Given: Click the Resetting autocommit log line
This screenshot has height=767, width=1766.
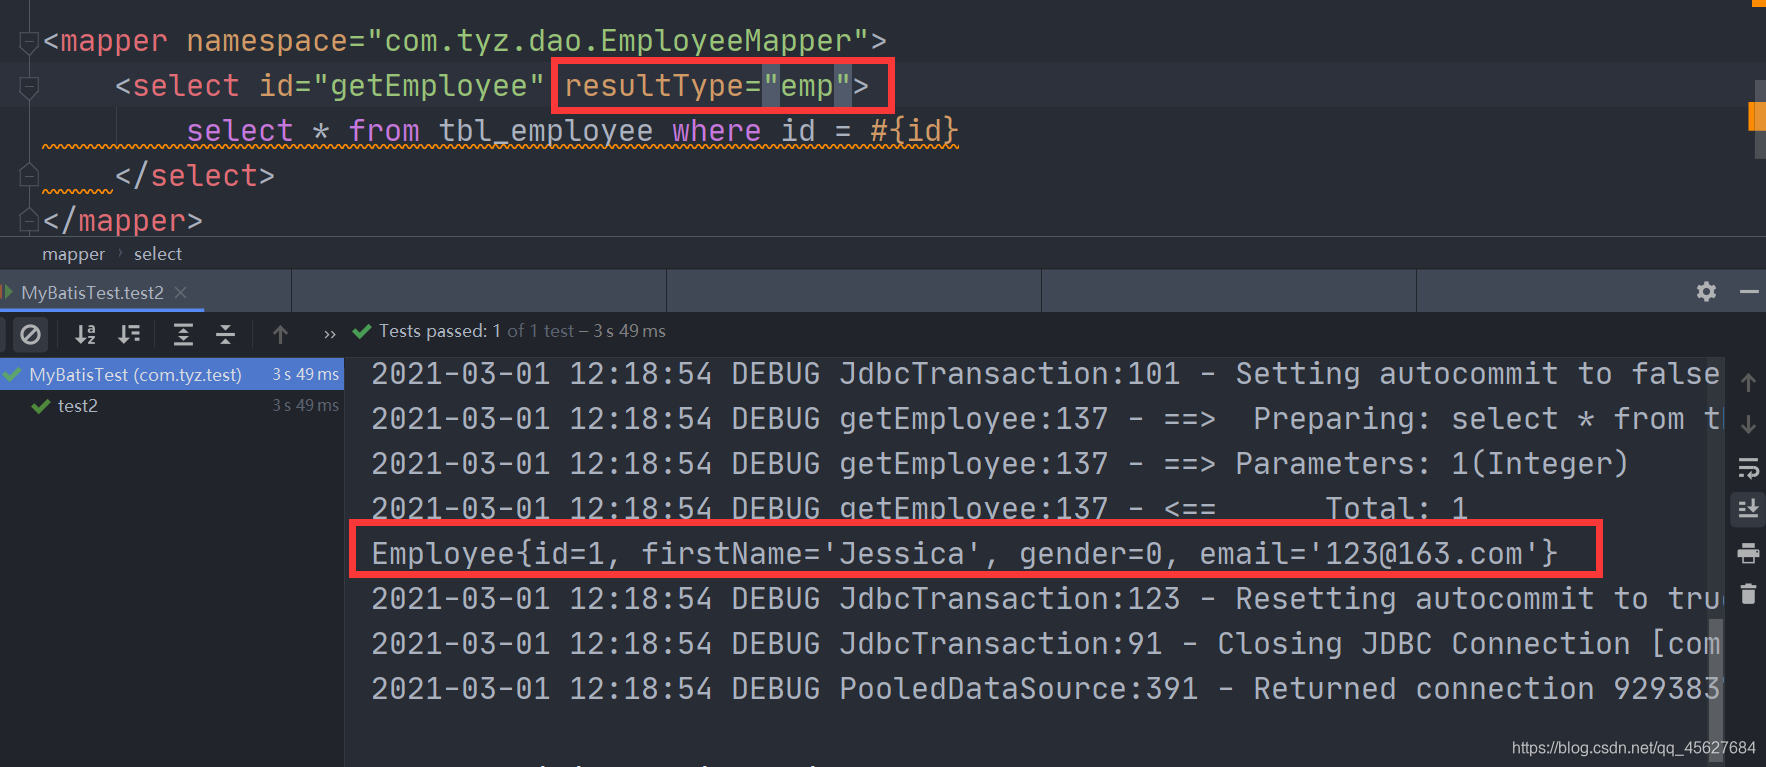Looking at the screenshot, I should [1045, 599].
